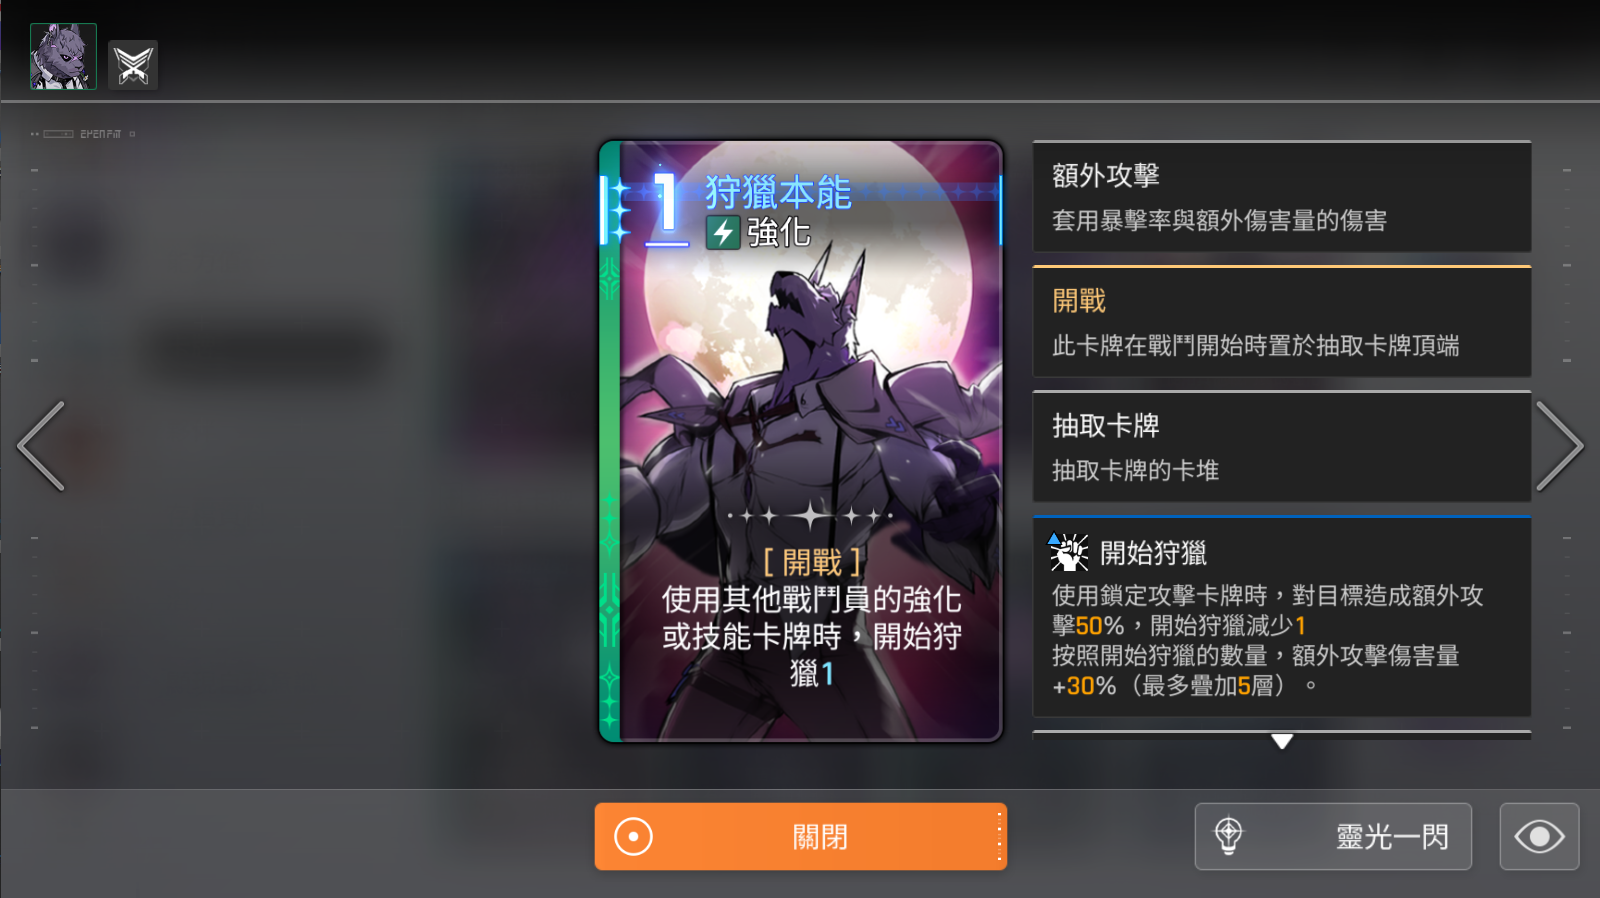The height and width of the screenshot is (898, 1600).
Task: Click the lightning bolt enhancement icon on card
Action: tap(722, 232)
